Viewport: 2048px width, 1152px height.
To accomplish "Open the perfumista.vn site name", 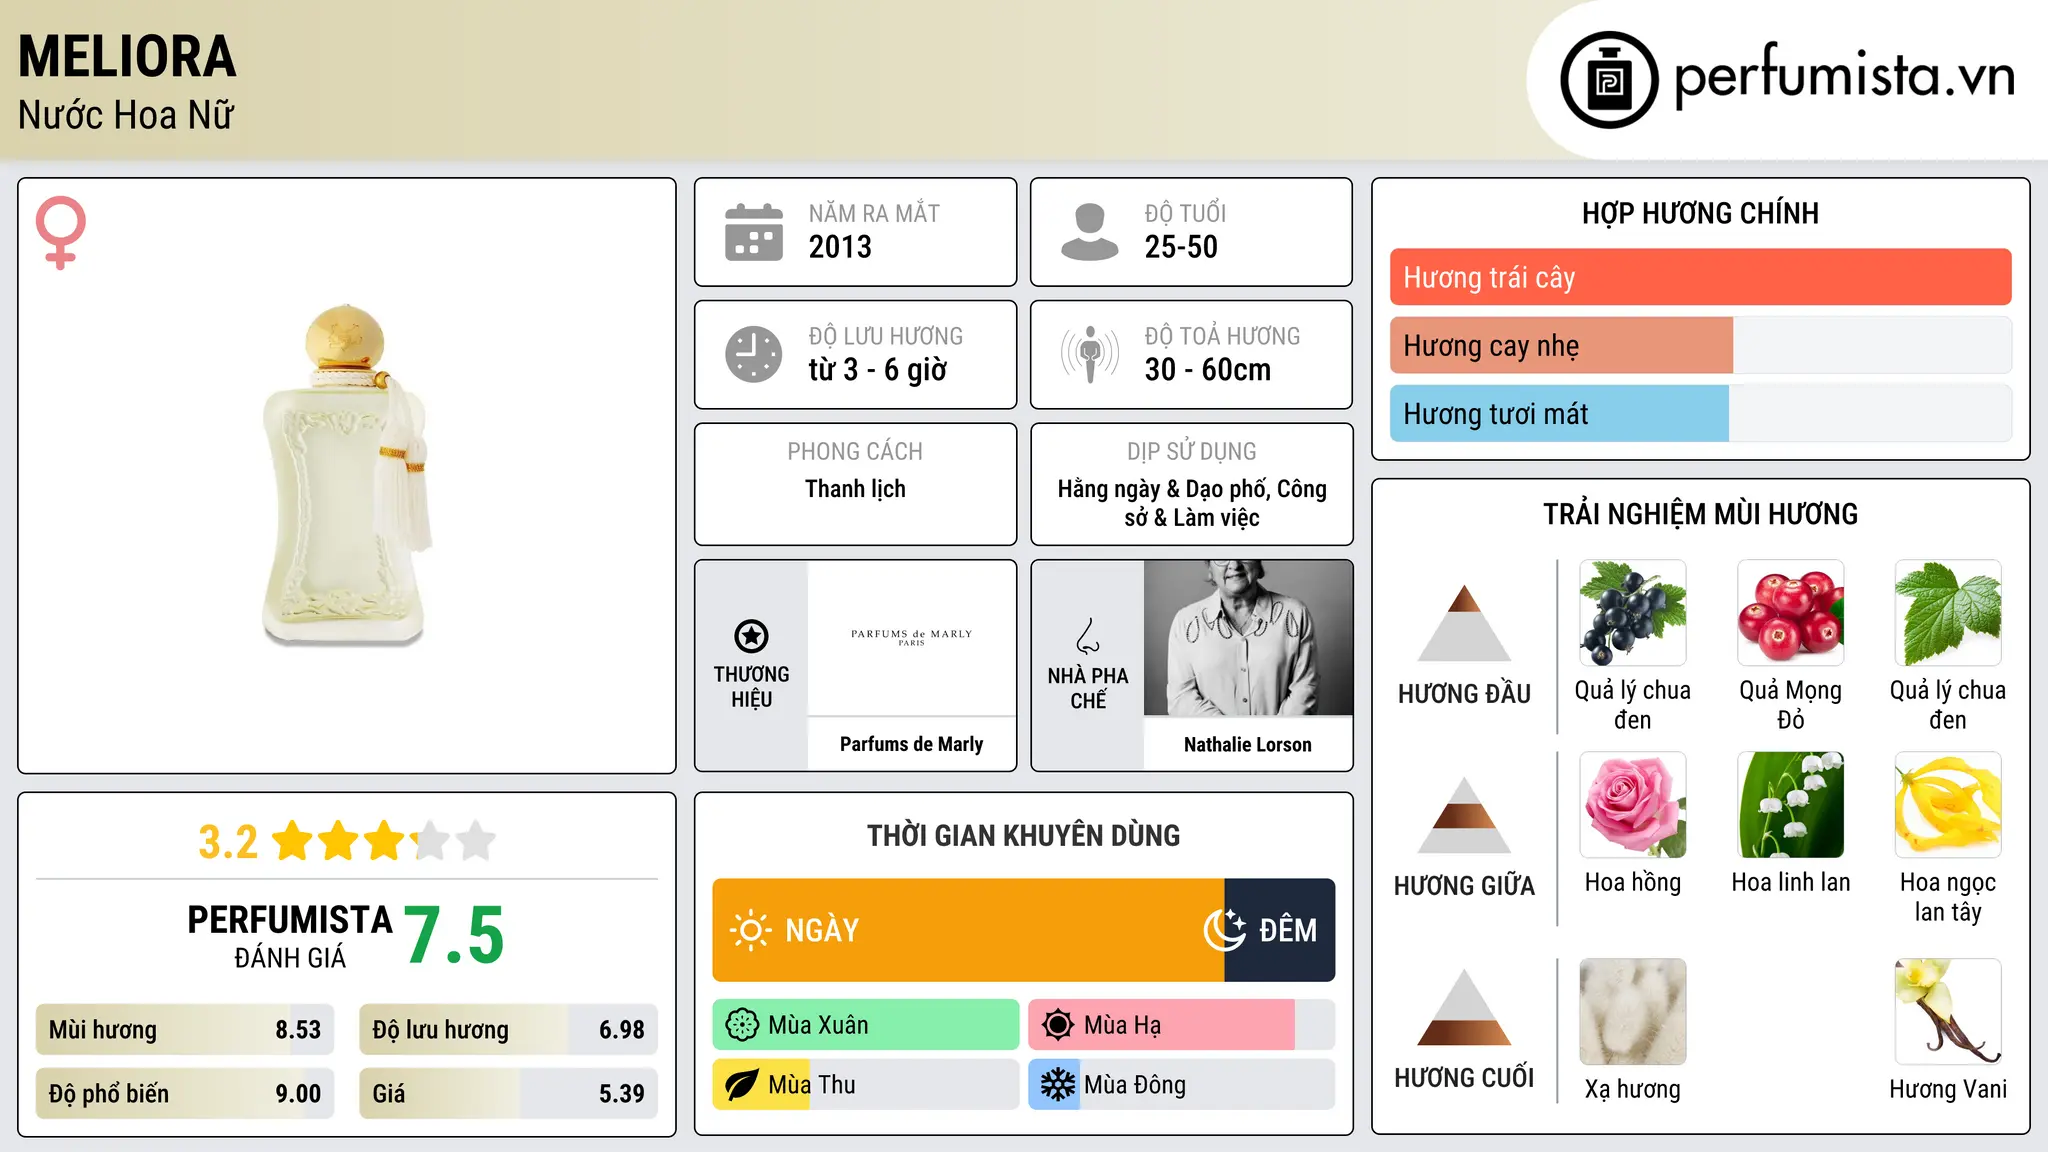I will pyautogui.click(x=1845, y=78).
